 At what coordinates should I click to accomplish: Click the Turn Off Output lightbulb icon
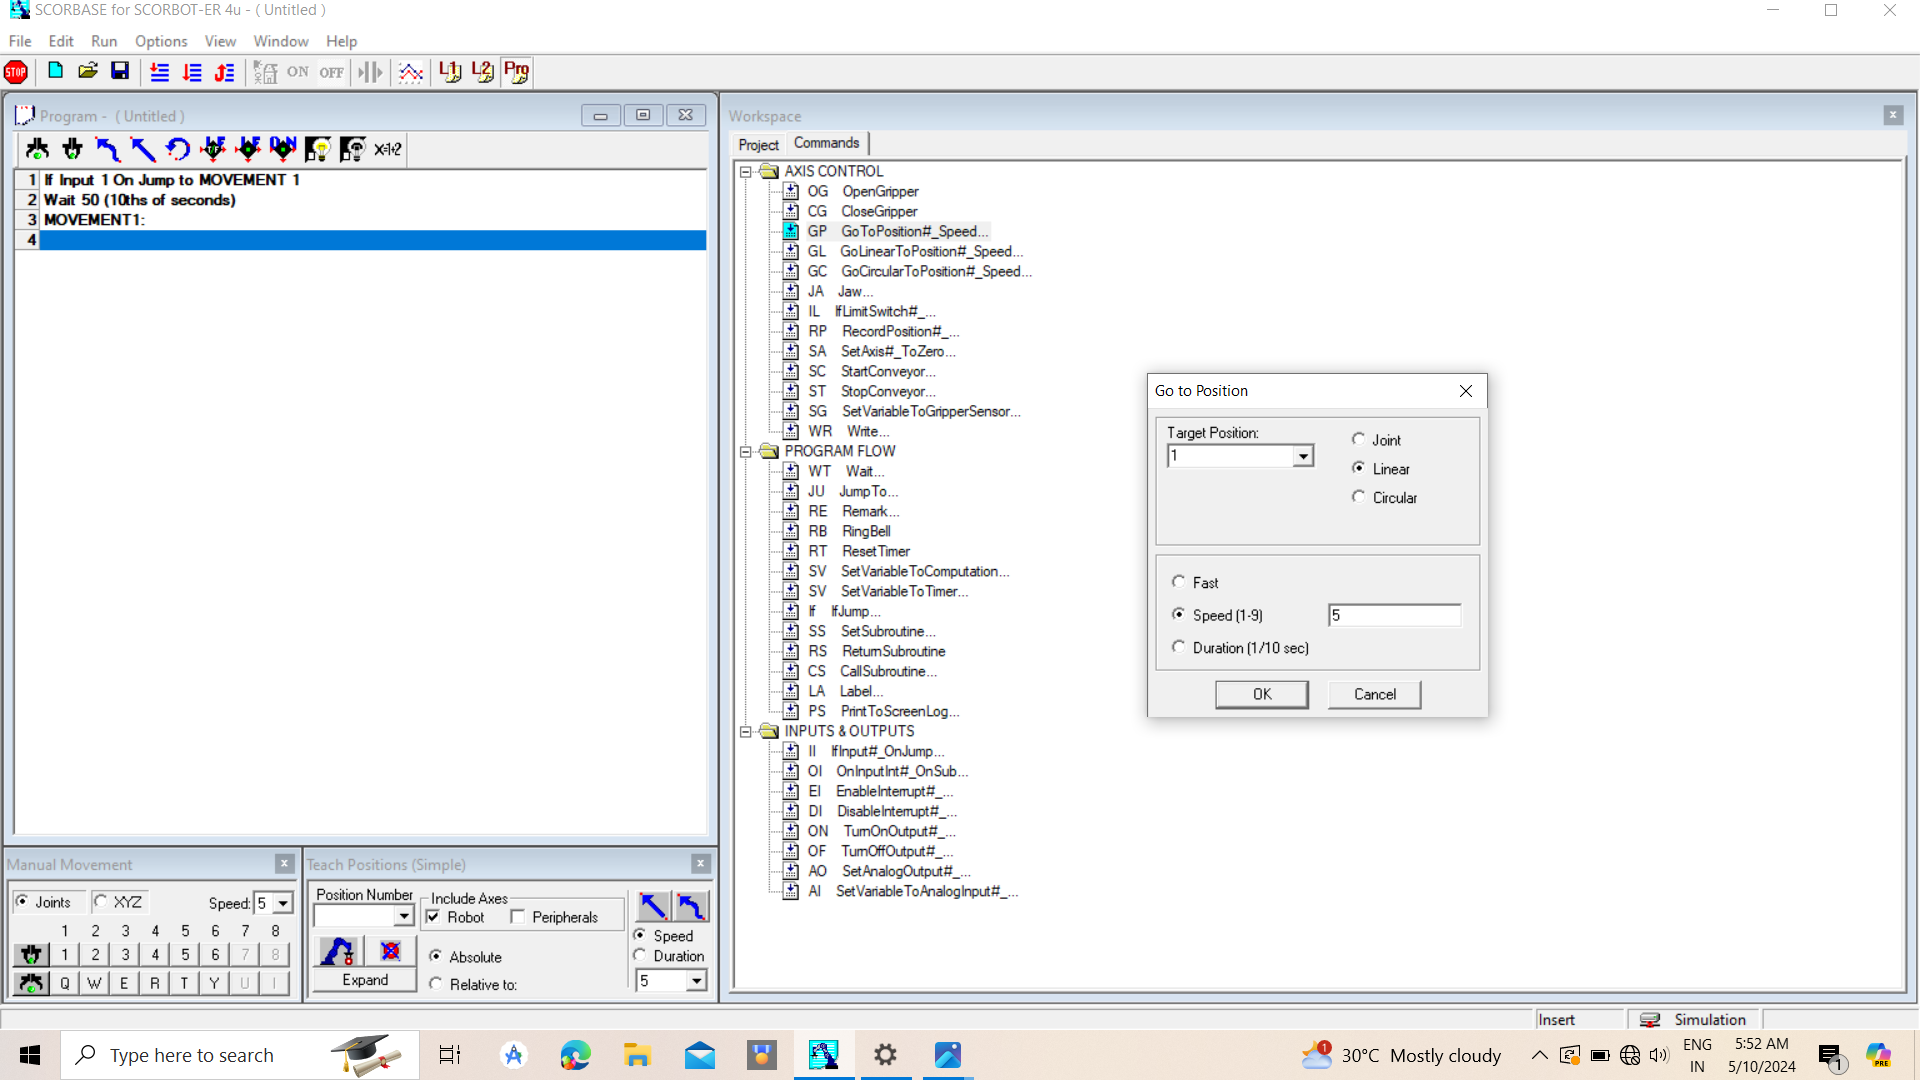pos(353,149)
